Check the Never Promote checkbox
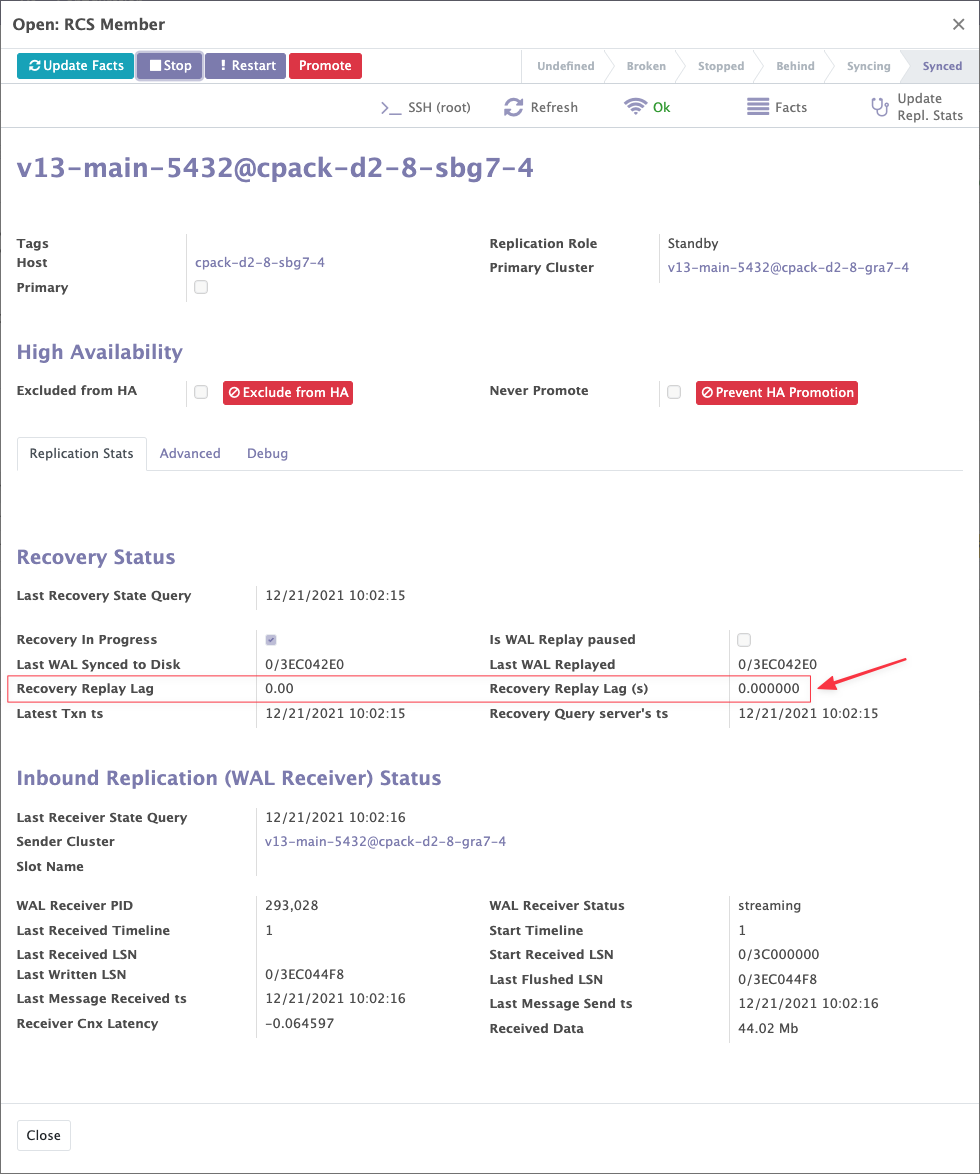Screen dimensions: 980x1174 674,392
